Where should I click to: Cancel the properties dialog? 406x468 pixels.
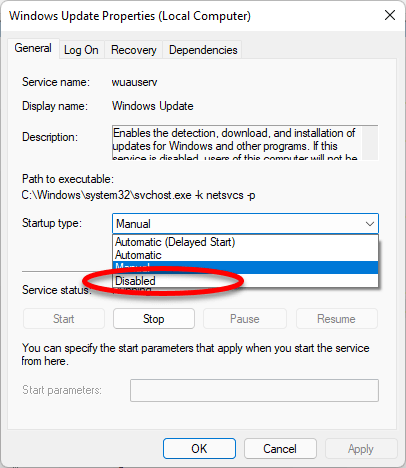280,449
